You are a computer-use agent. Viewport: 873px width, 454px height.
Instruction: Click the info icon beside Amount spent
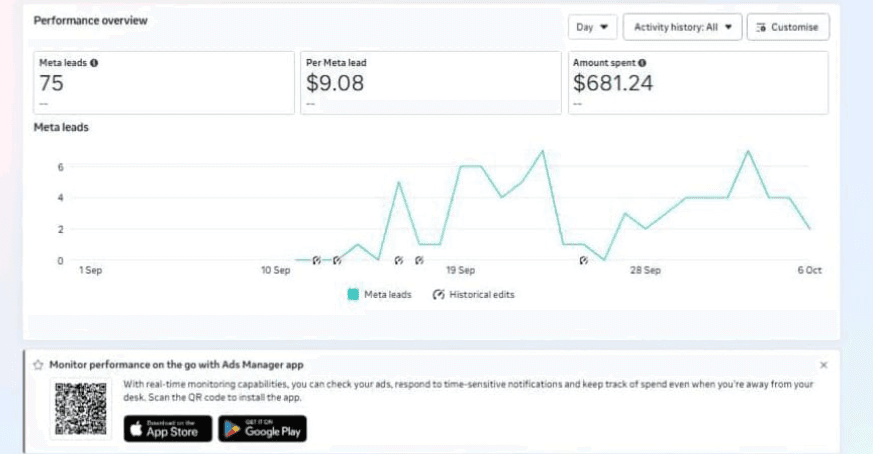tap(642, 63)
